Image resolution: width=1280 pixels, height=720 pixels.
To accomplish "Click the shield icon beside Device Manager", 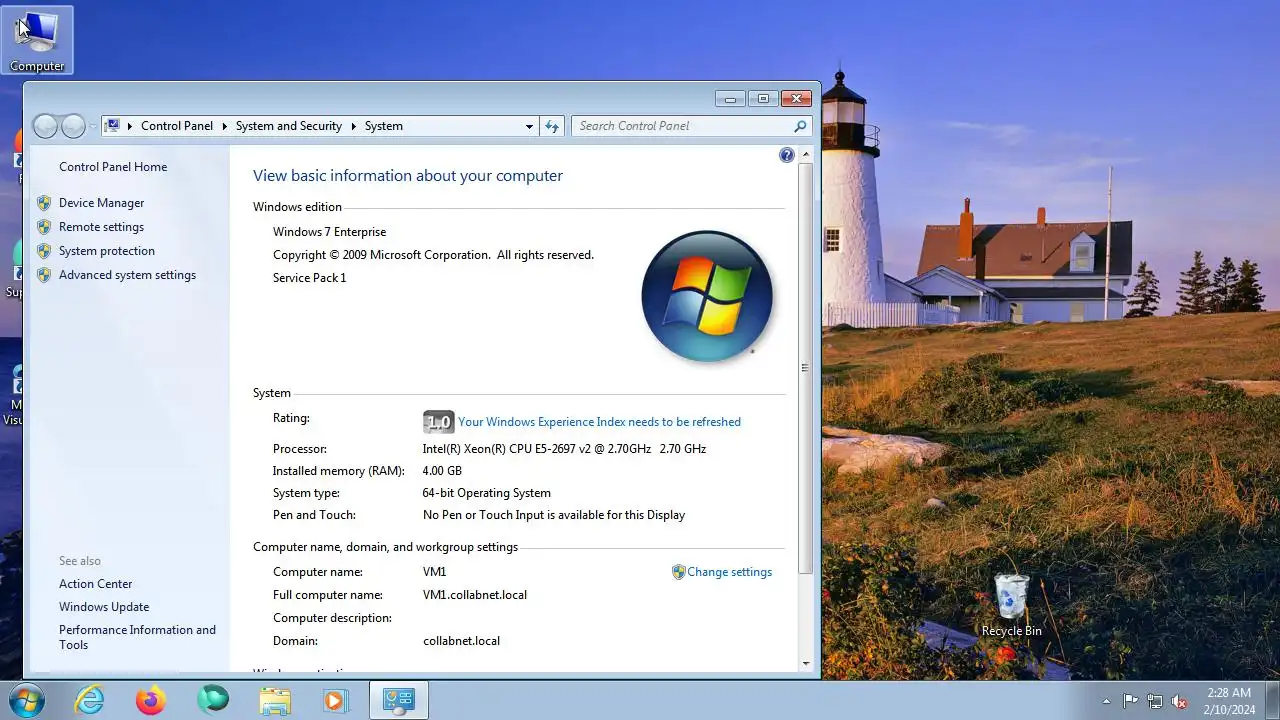I will coord(44,203).
